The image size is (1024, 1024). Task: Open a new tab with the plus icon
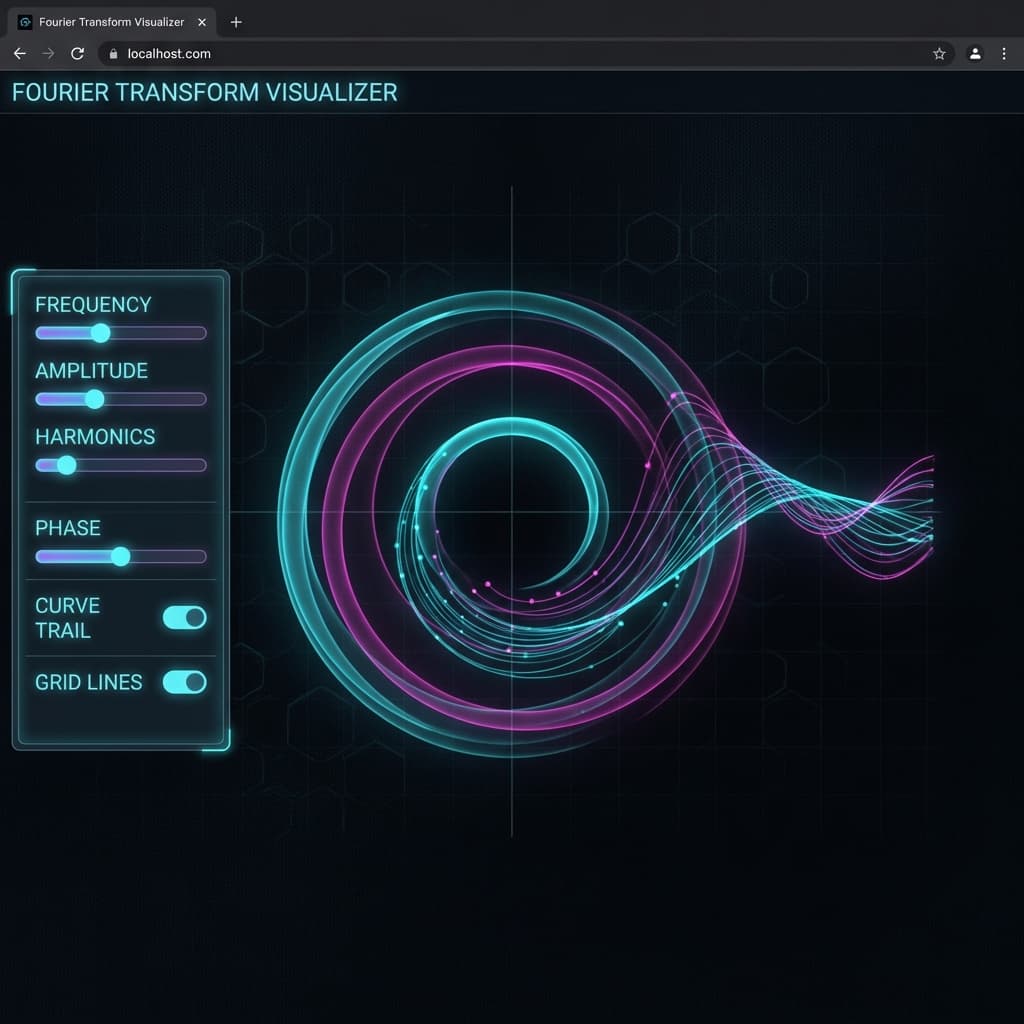[x=236, y=22]
